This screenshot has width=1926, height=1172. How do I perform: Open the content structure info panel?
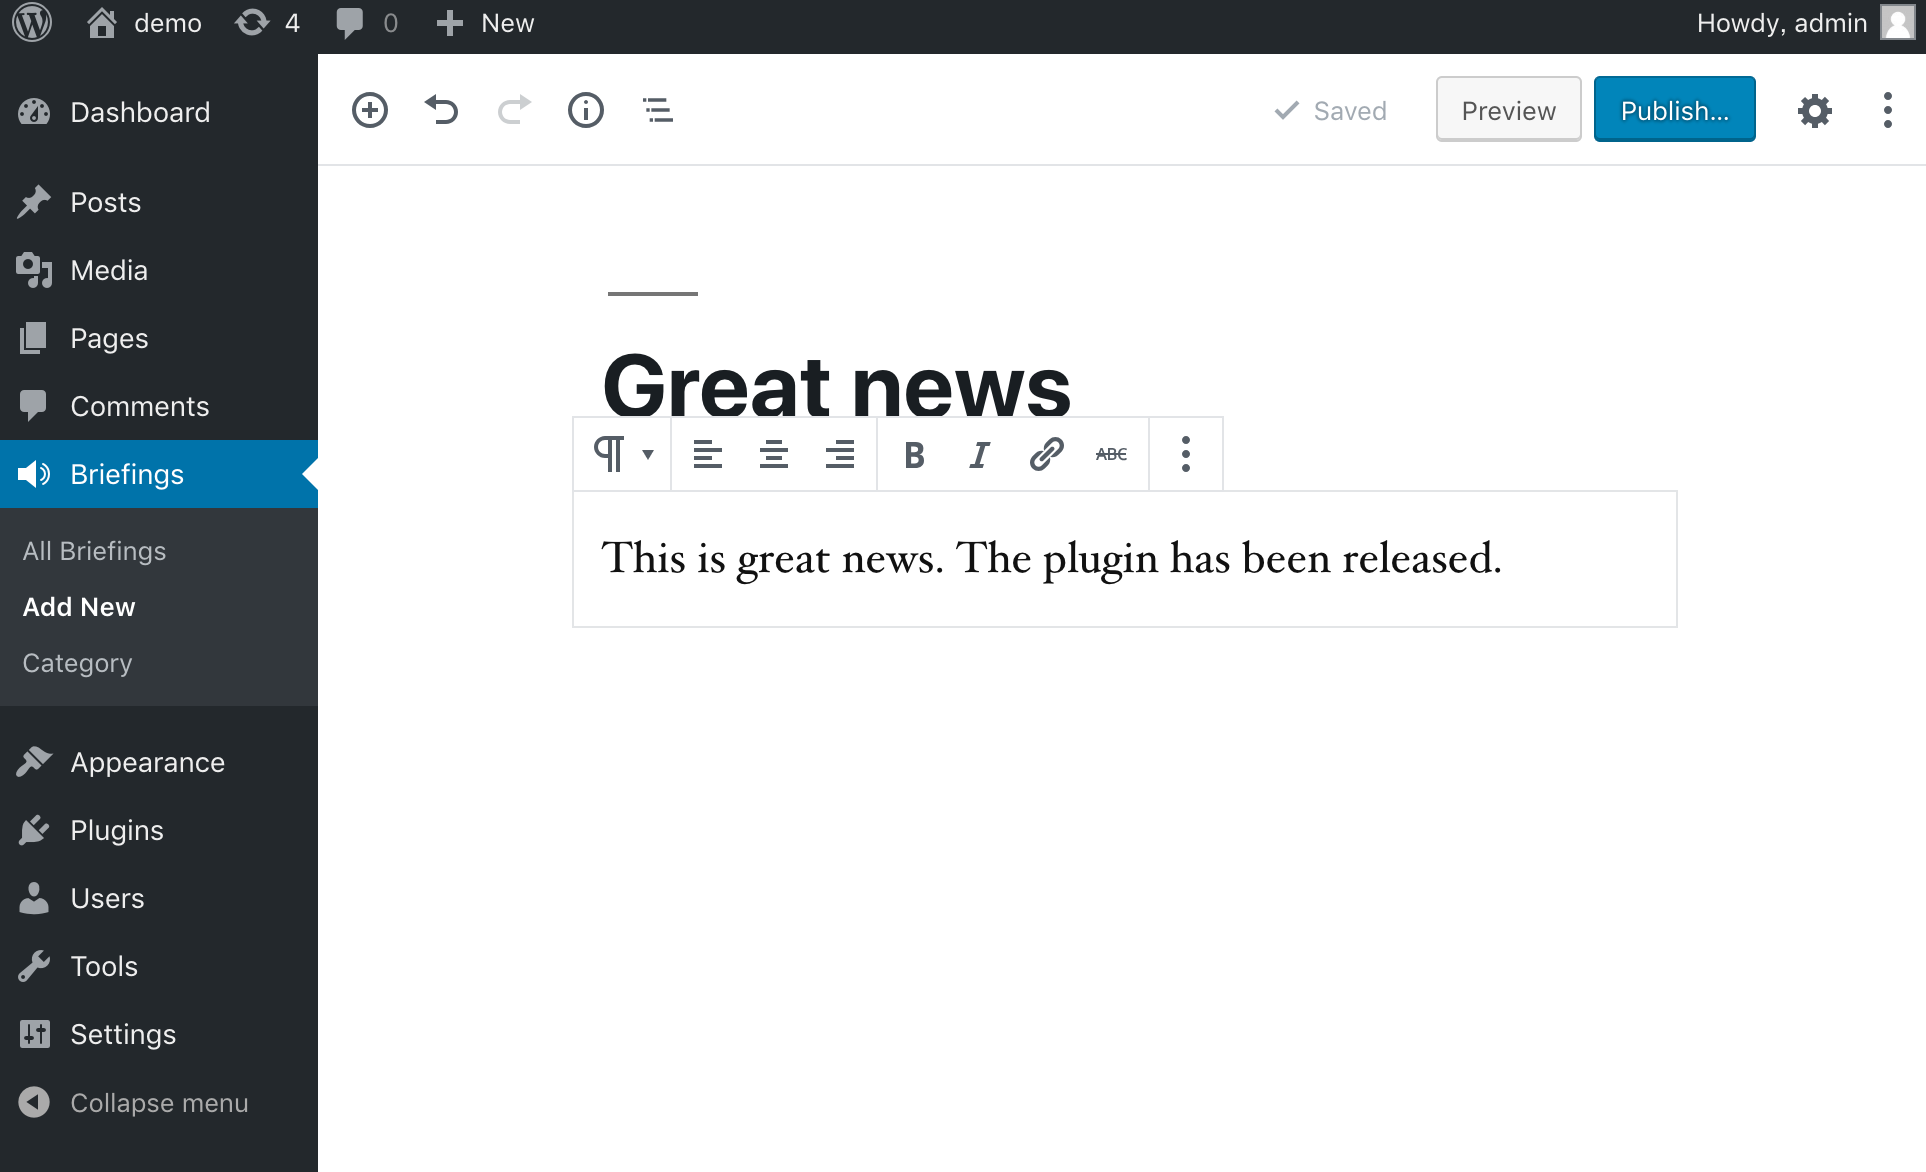[x=586, y=110]
